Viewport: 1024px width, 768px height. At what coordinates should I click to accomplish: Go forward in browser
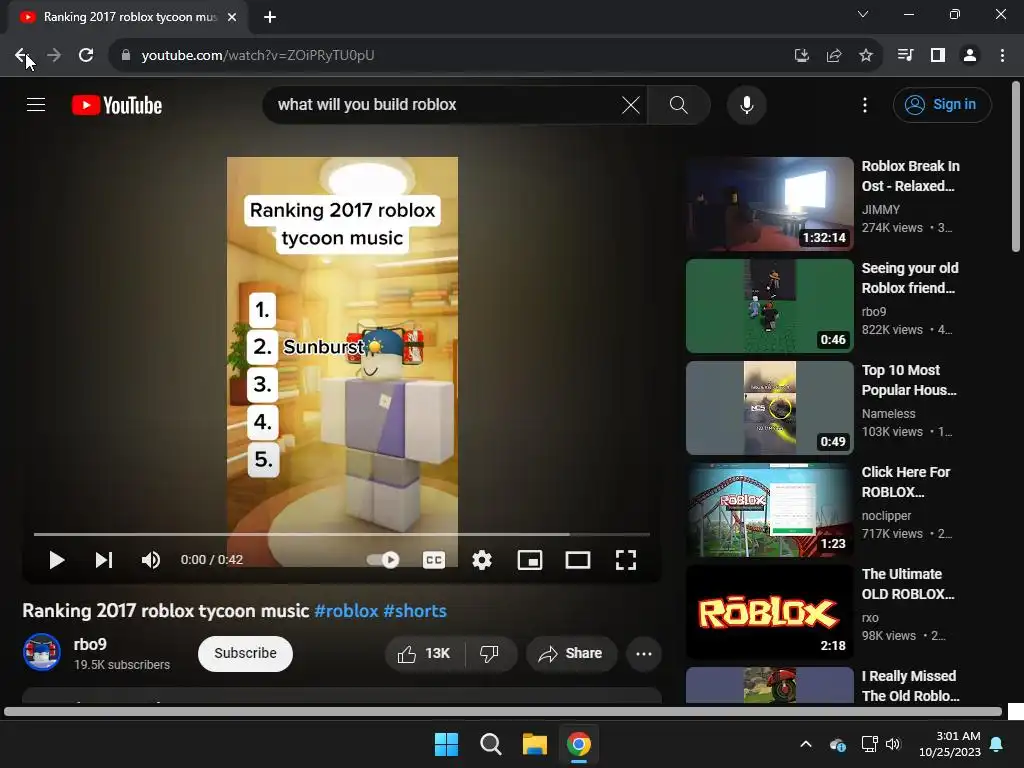pos(54,55)
